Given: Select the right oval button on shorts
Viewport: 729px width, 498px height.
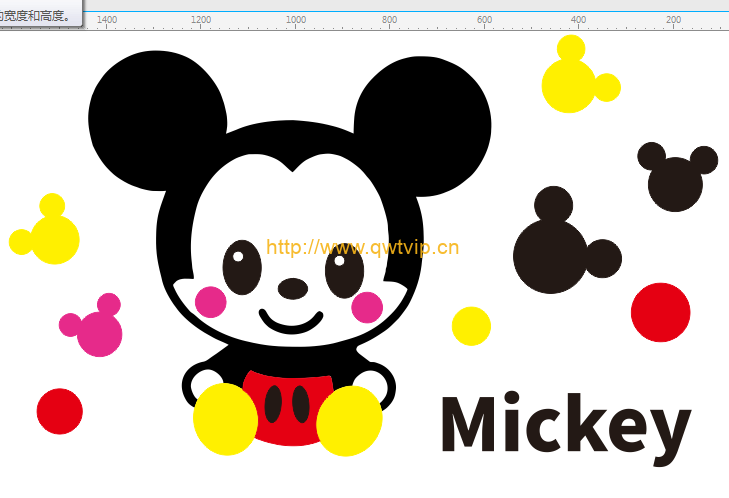Looking at the screenshot, I should (301, 404).
